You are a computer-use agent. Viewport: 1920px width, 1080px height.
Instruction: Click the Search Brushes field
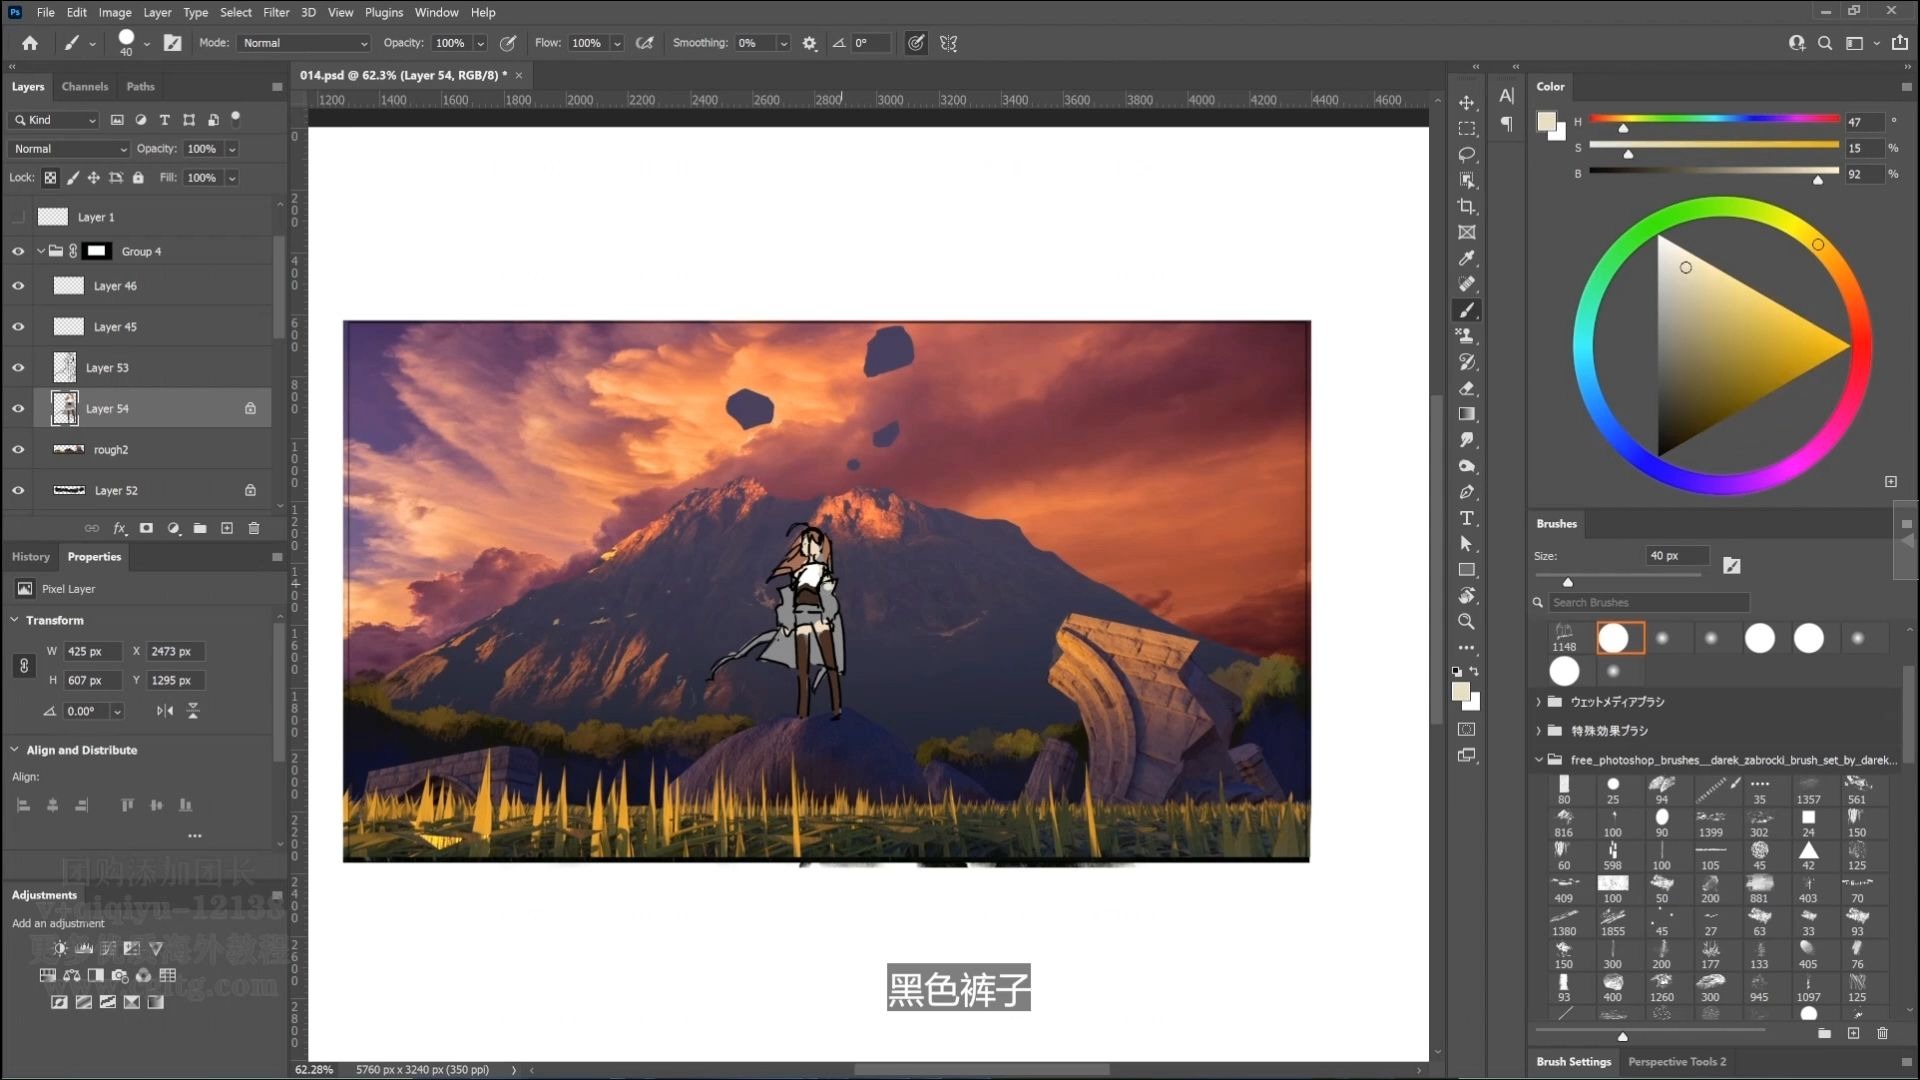(1648, 603)
